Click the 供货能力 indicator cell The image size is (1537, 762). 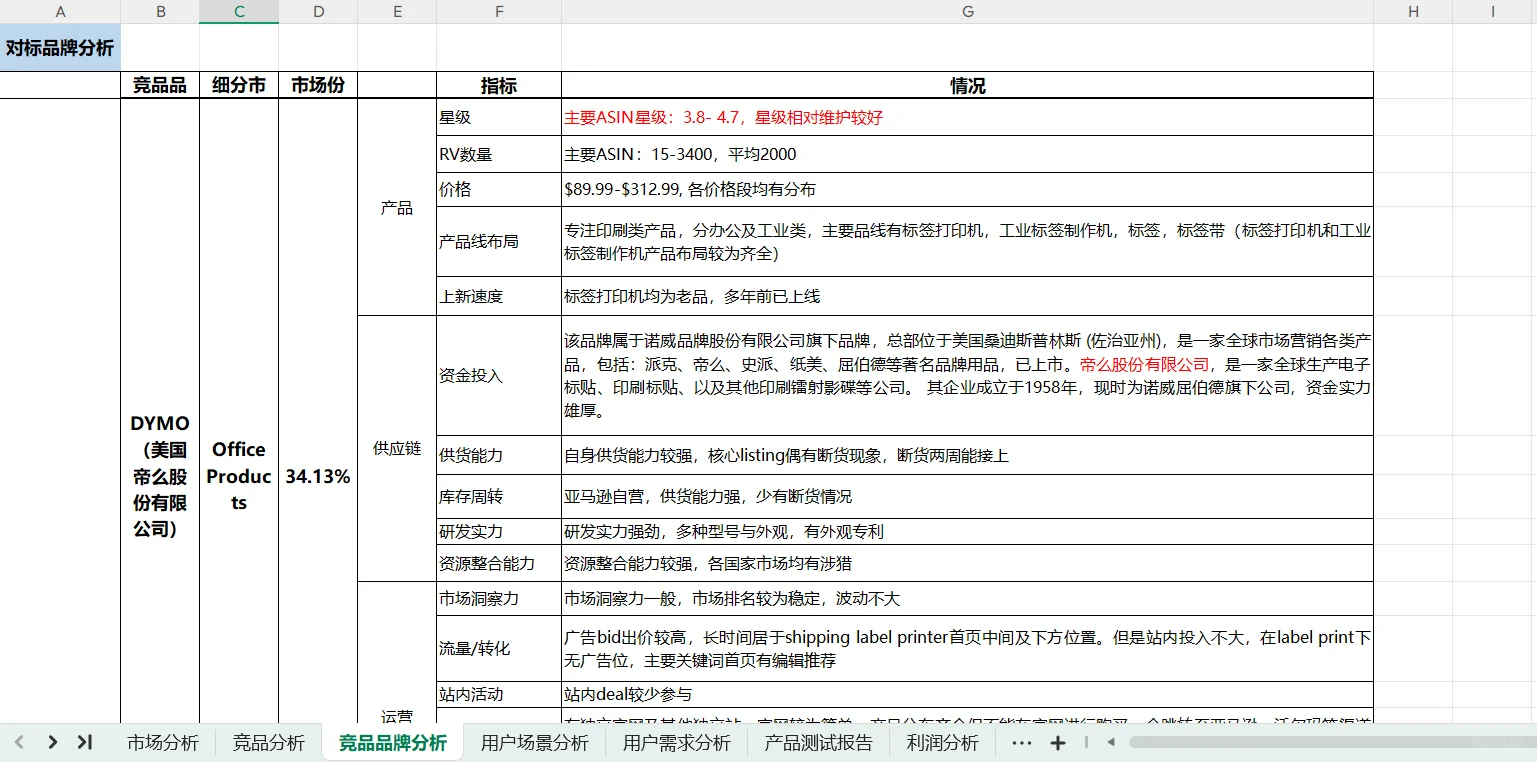499,455
